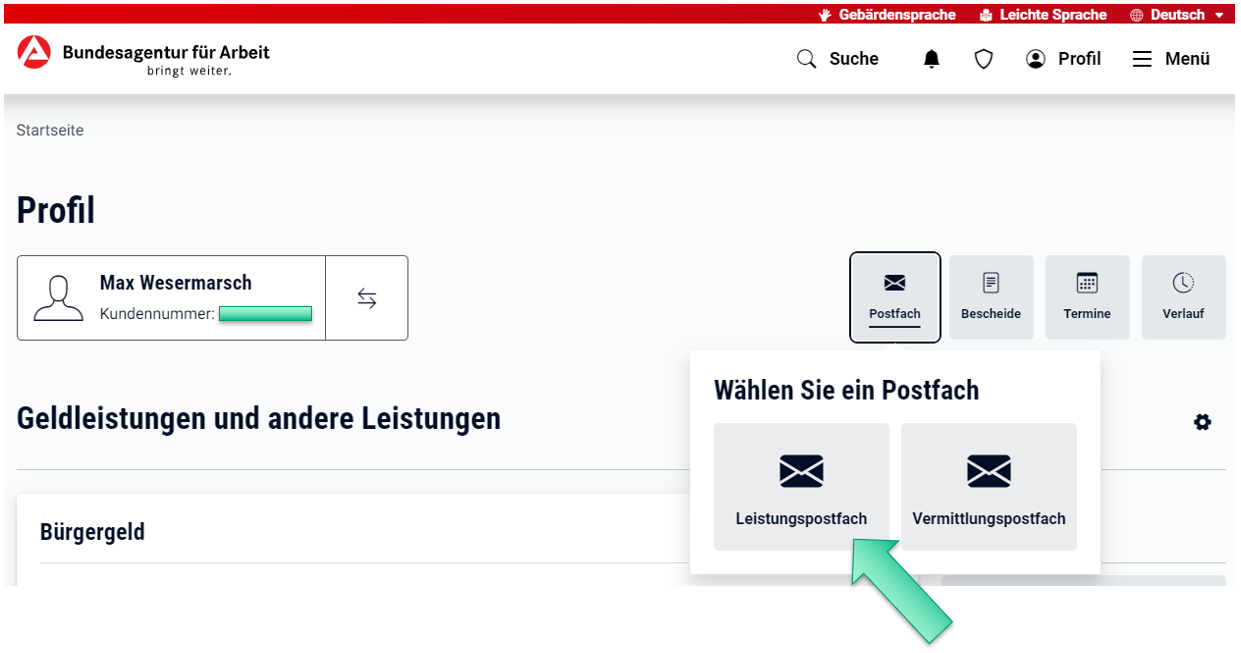This screenshot has width=1241, height=653.
Task: Open the Menü hamburger menu
Action: point(1171,59)
